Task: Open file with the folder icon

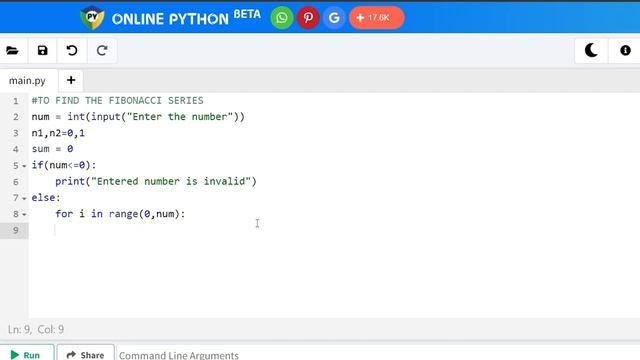Action: (x=13, y=51)
